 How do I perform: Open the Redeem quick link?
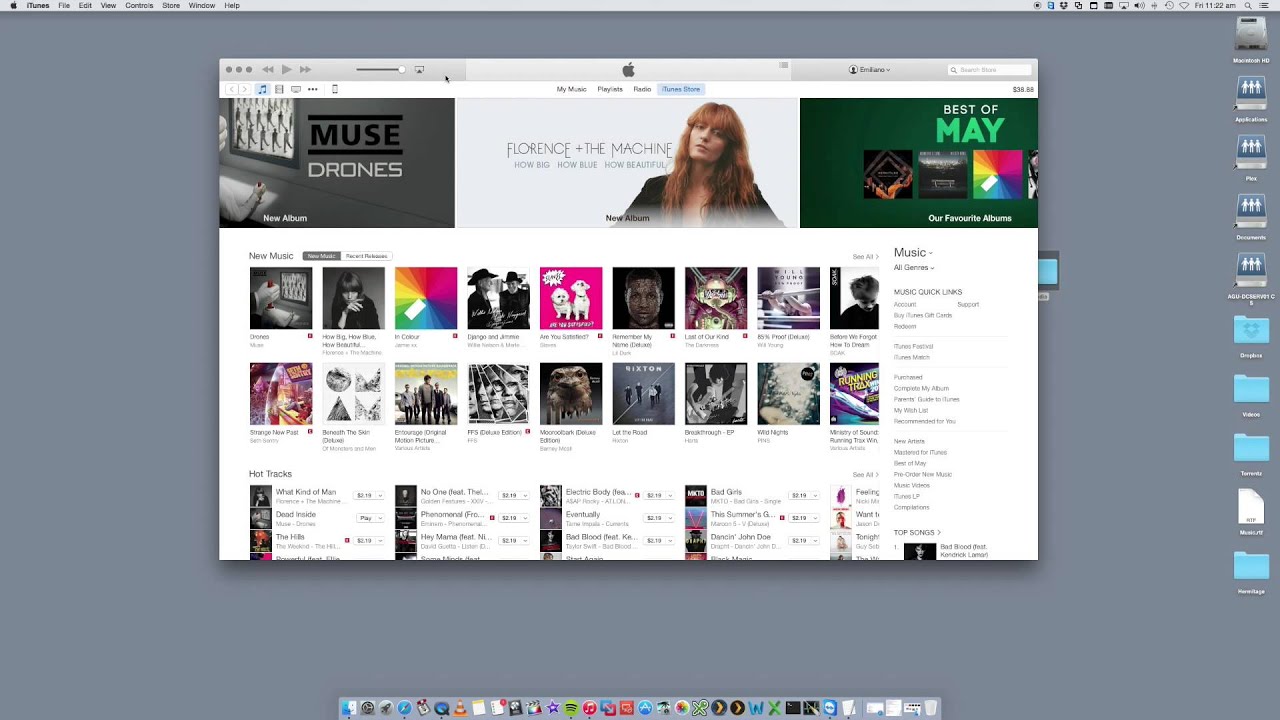pos(905,326)
